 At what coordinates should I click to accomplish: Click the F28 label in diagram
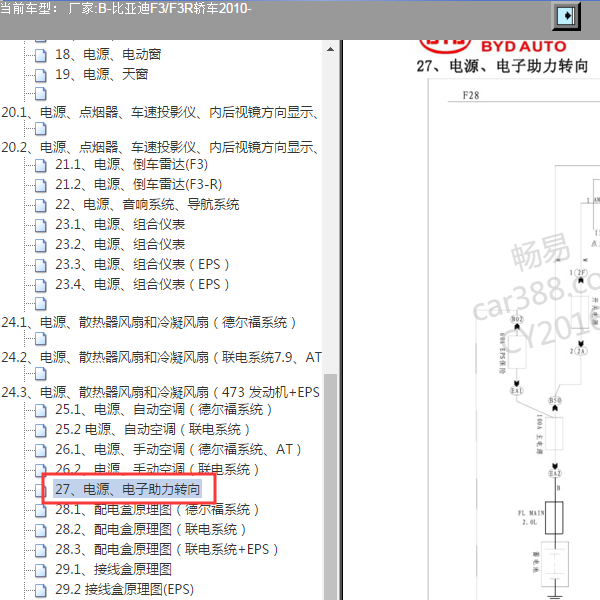point(471,95)
